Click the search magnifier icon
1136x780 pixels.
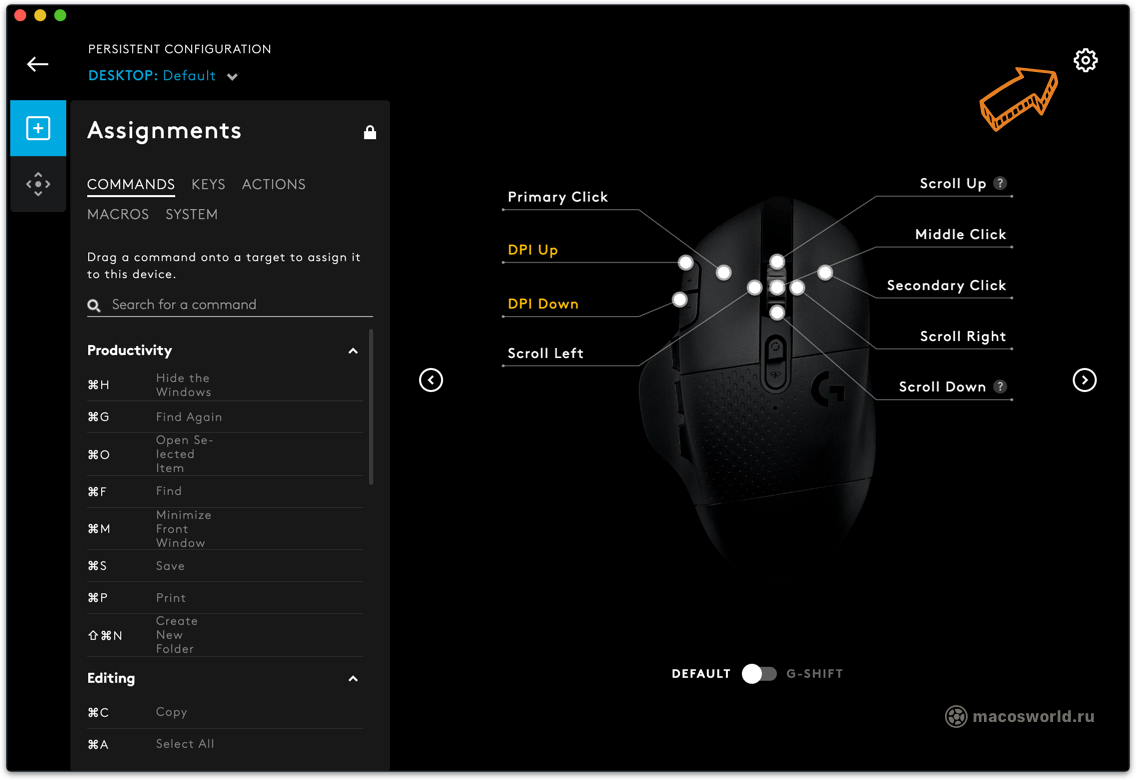point(94,305)
